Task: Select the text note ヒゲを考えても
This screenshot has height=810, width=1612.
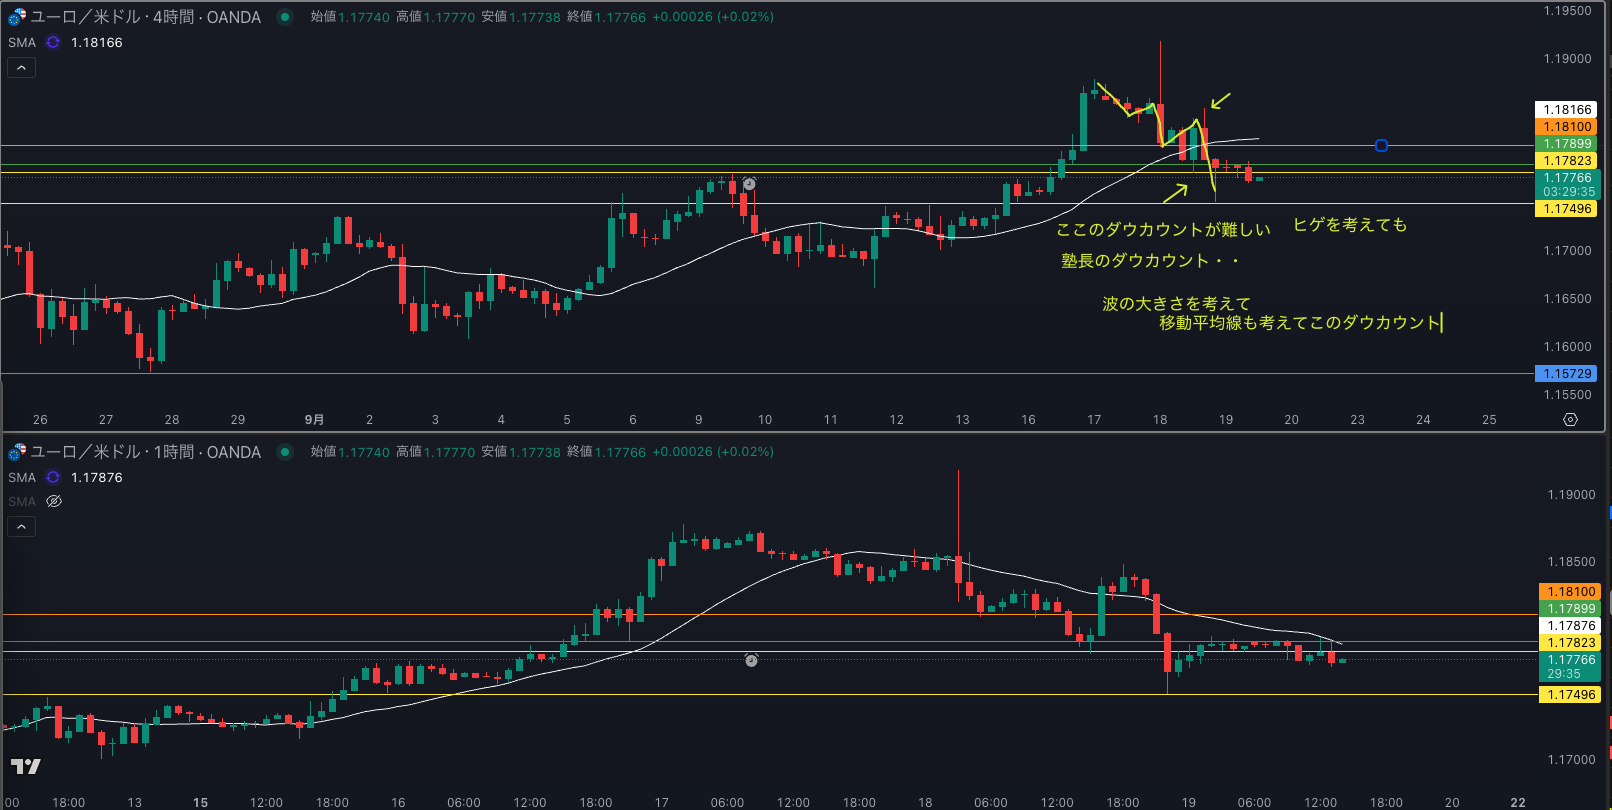Action: (1350, 225)
